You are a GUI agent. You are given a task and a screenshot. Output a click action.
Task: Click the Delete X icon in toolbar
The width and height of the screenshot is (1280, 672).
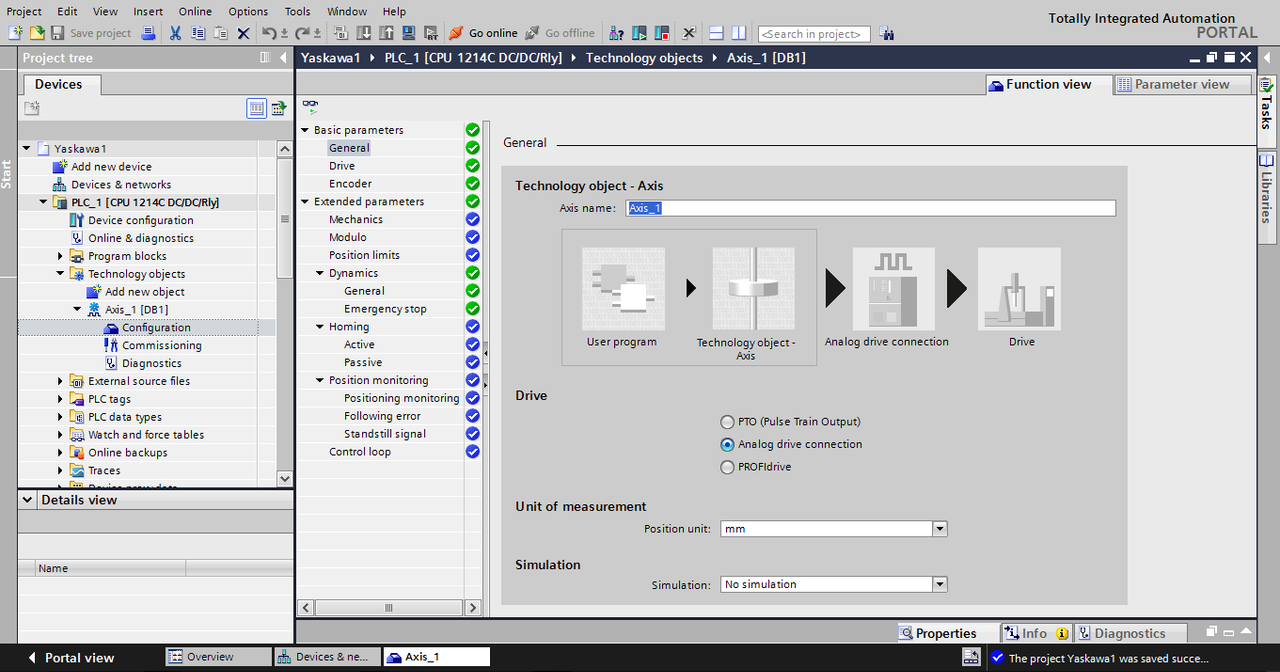(x=244, y=33)
